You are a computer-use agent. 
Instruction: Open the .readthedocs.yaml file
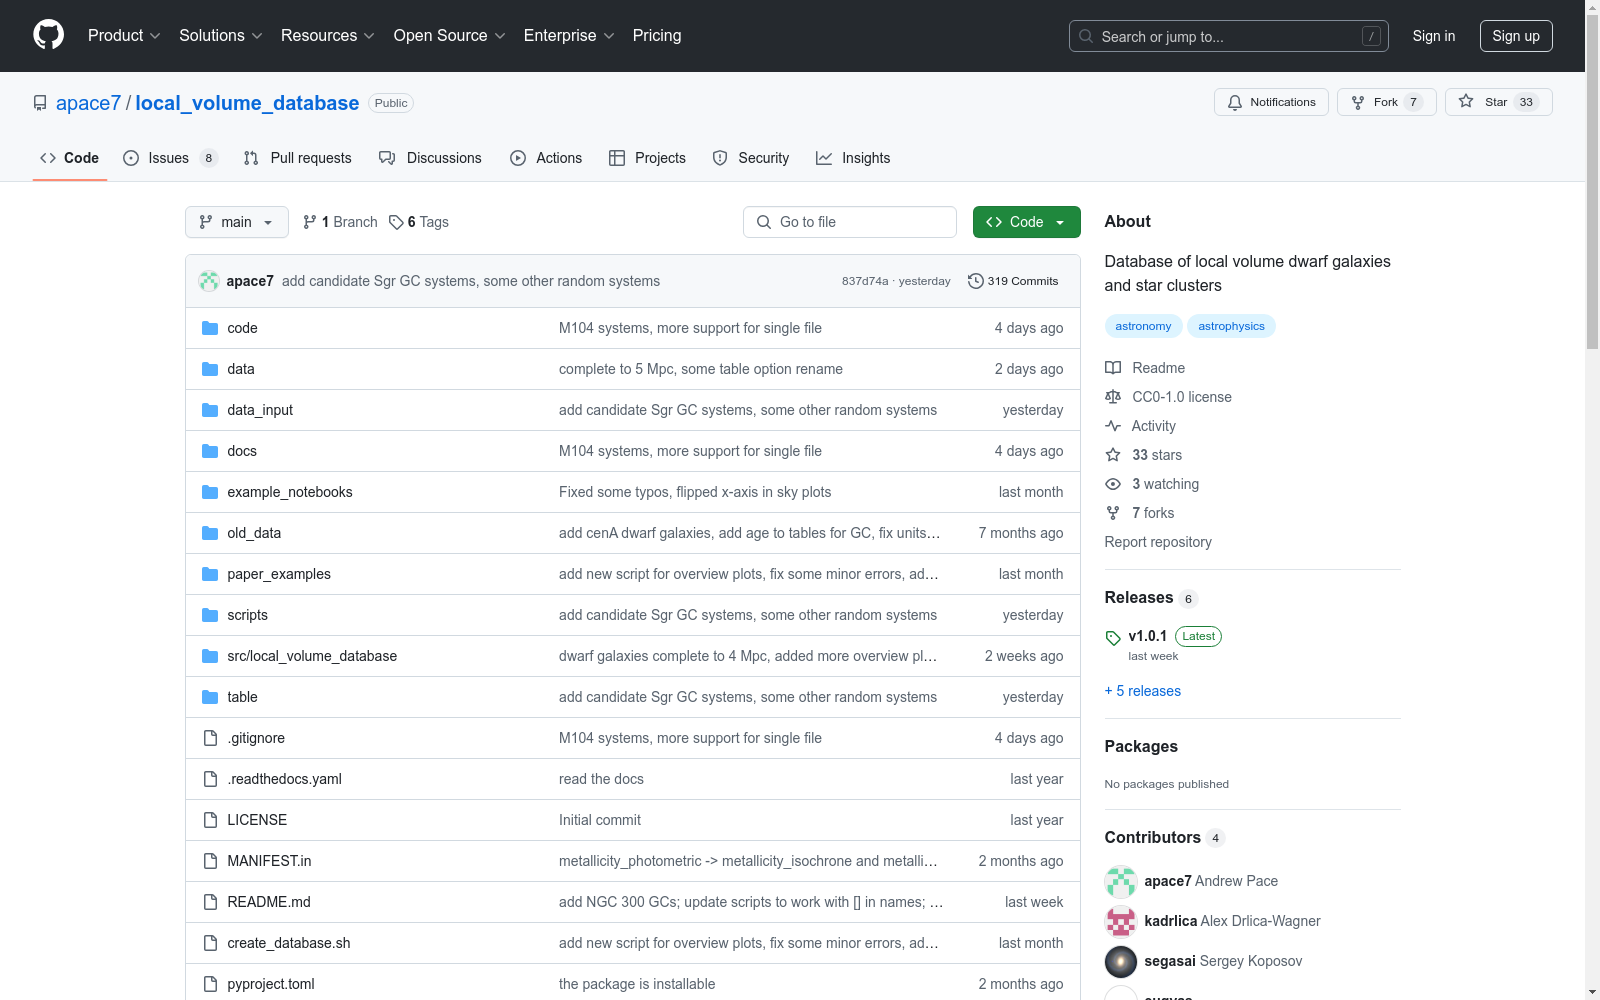[285, 779]
